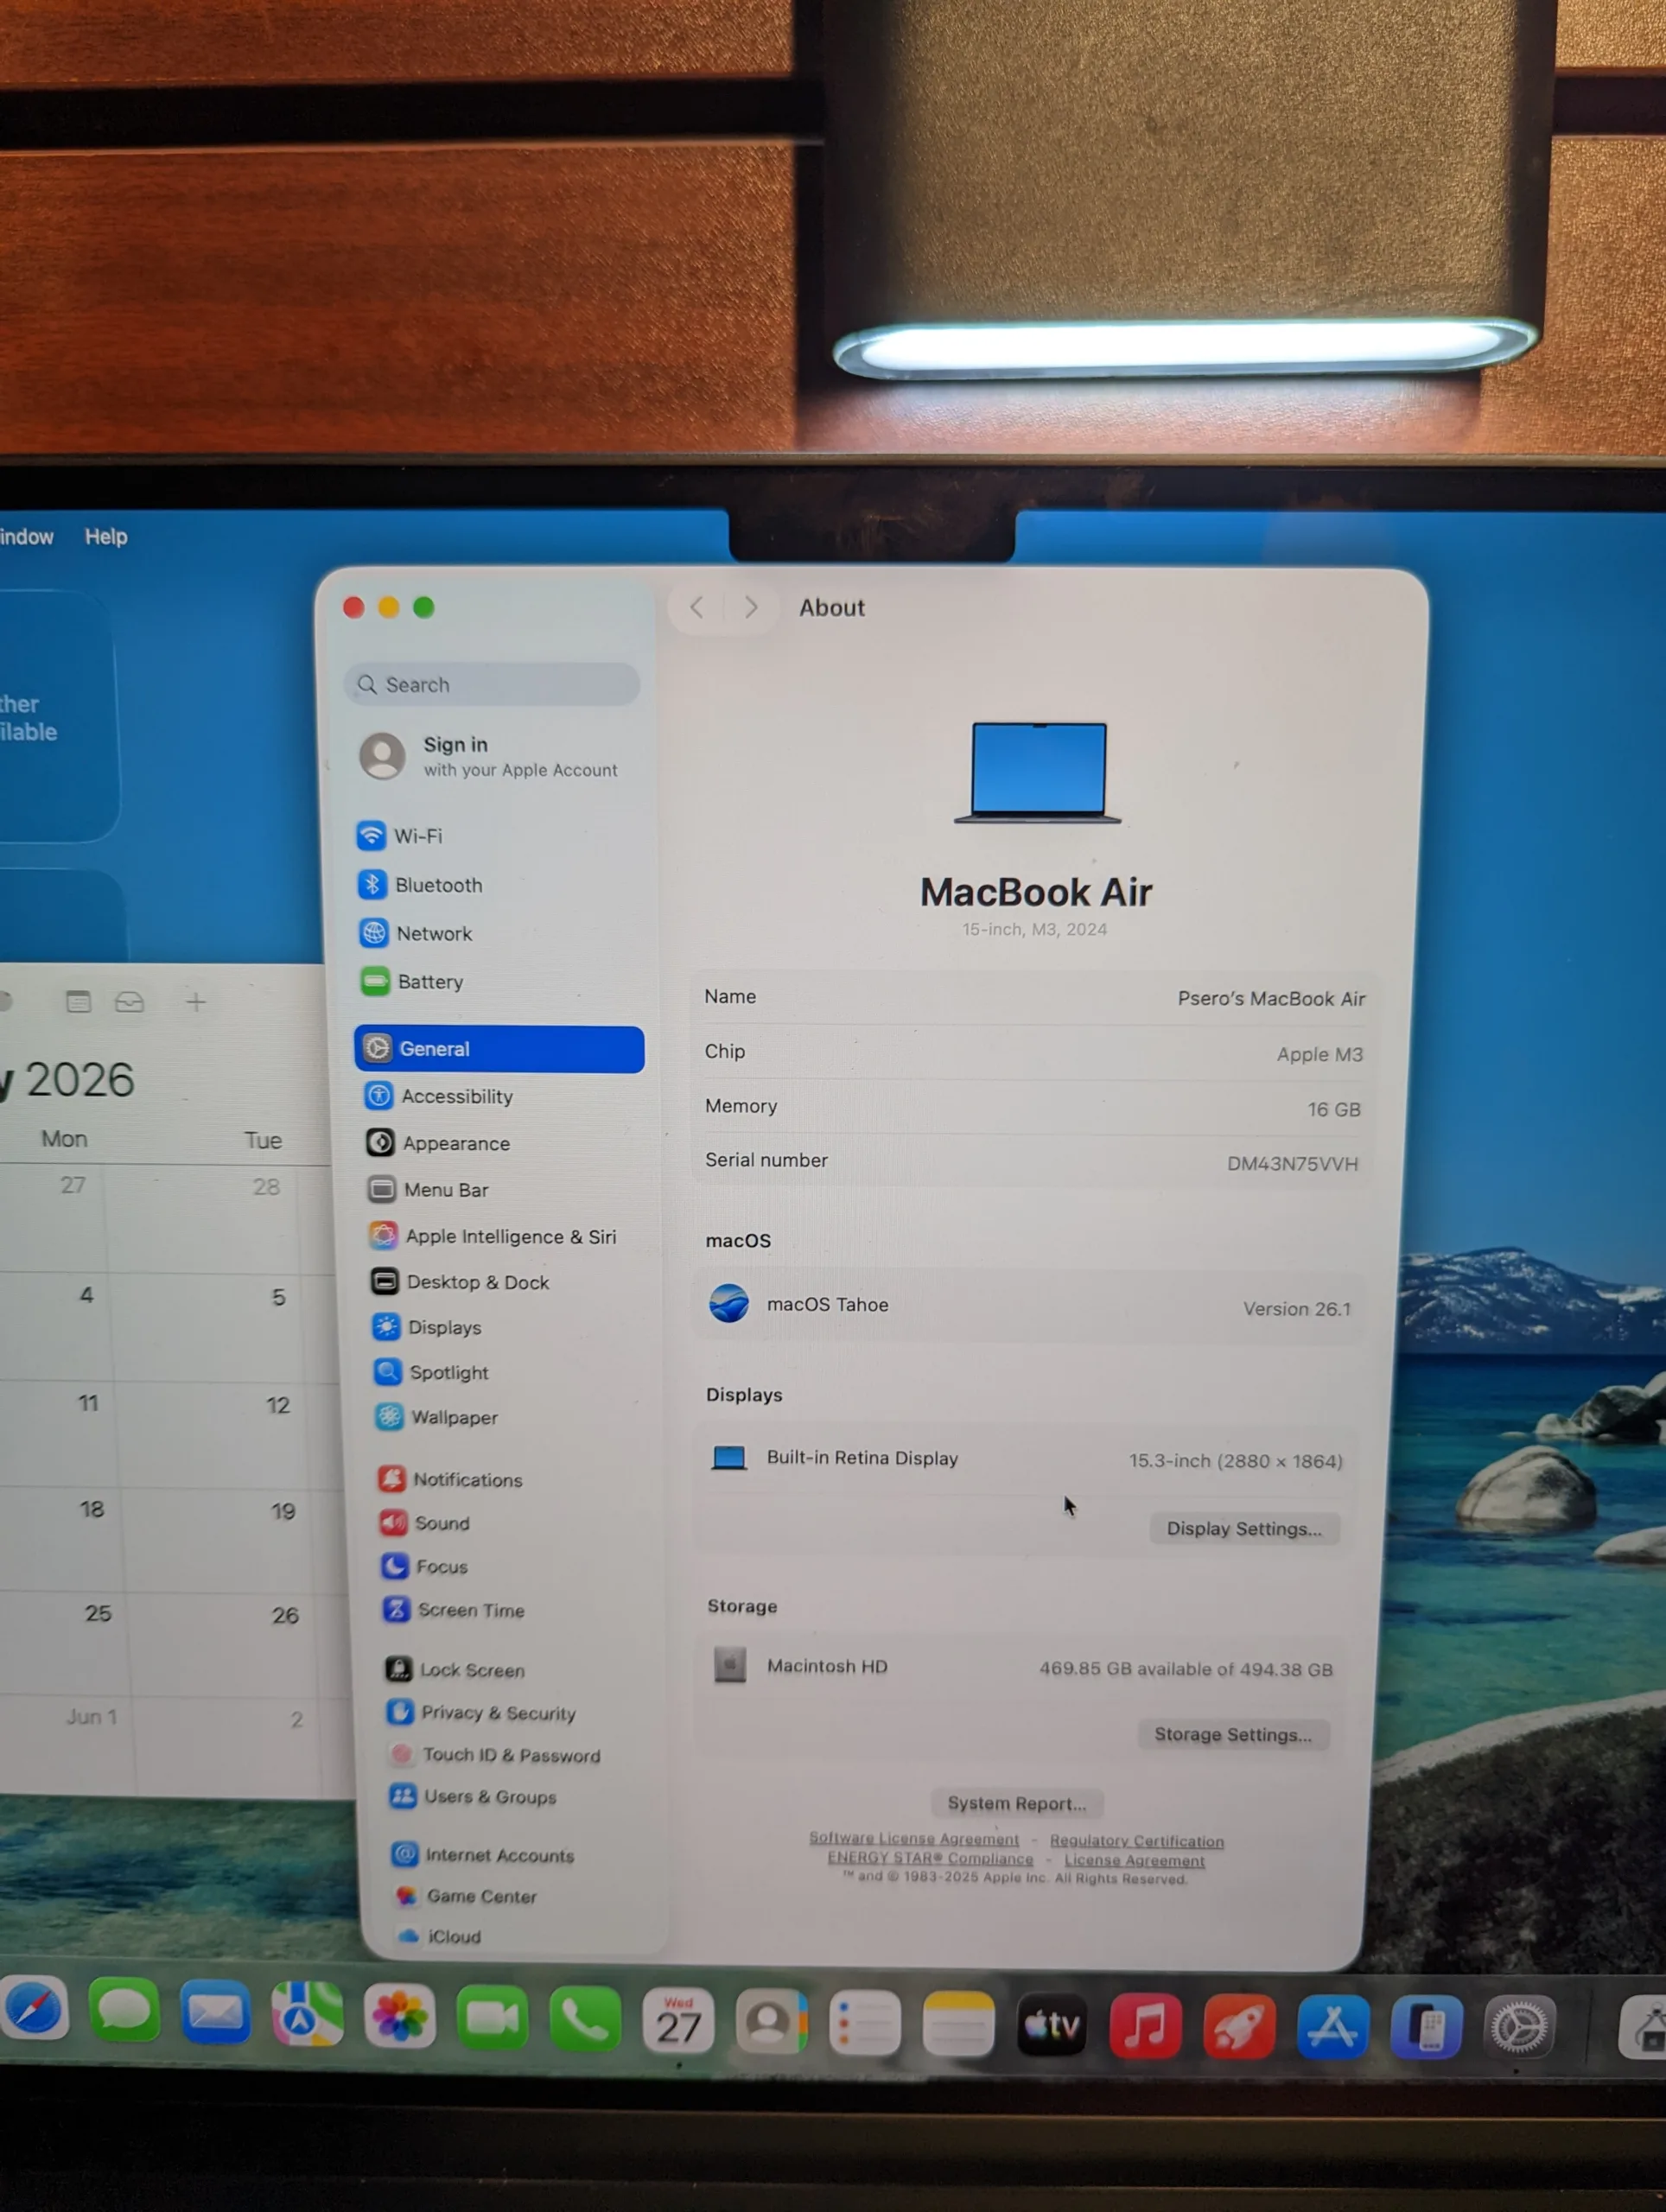Select Desktop & Dock in sidebar
The image size is (1666, 2212).
point(460,1282)
